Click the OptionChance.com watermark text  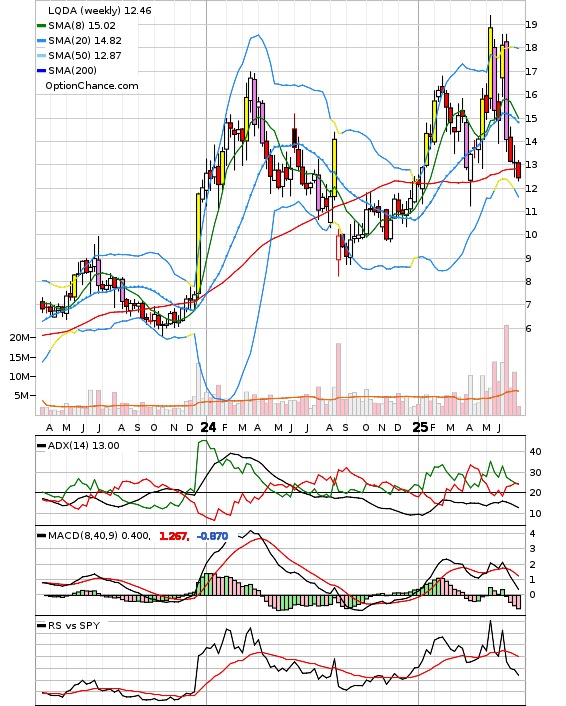[x=92, y=86]
